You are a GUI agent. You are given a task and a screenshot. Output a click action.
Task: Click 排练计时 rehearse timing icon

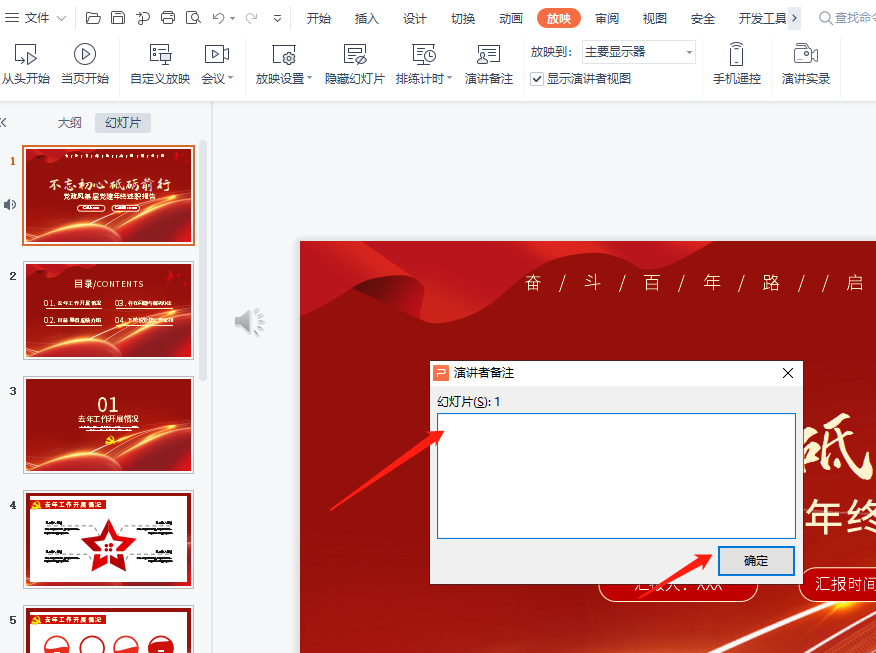(424, 55)
